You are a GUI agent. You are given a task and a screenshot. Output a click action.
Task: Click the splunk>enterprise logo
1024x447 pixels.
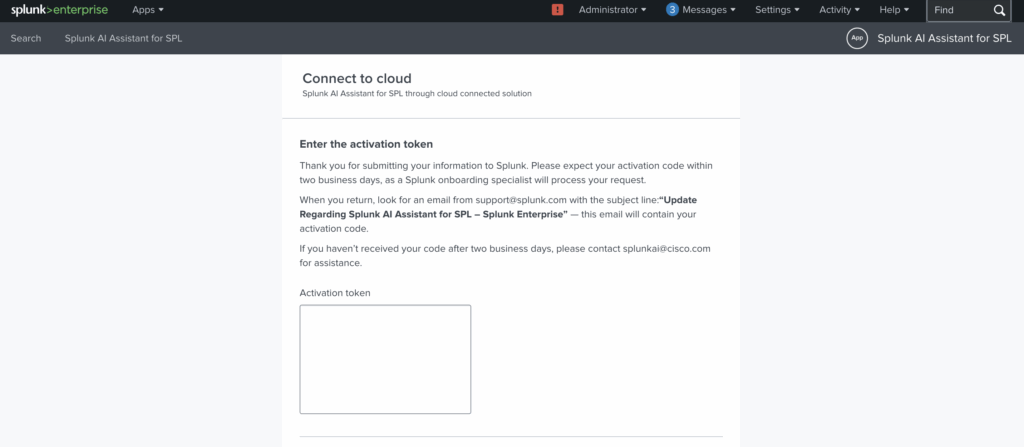coord(59,10)
